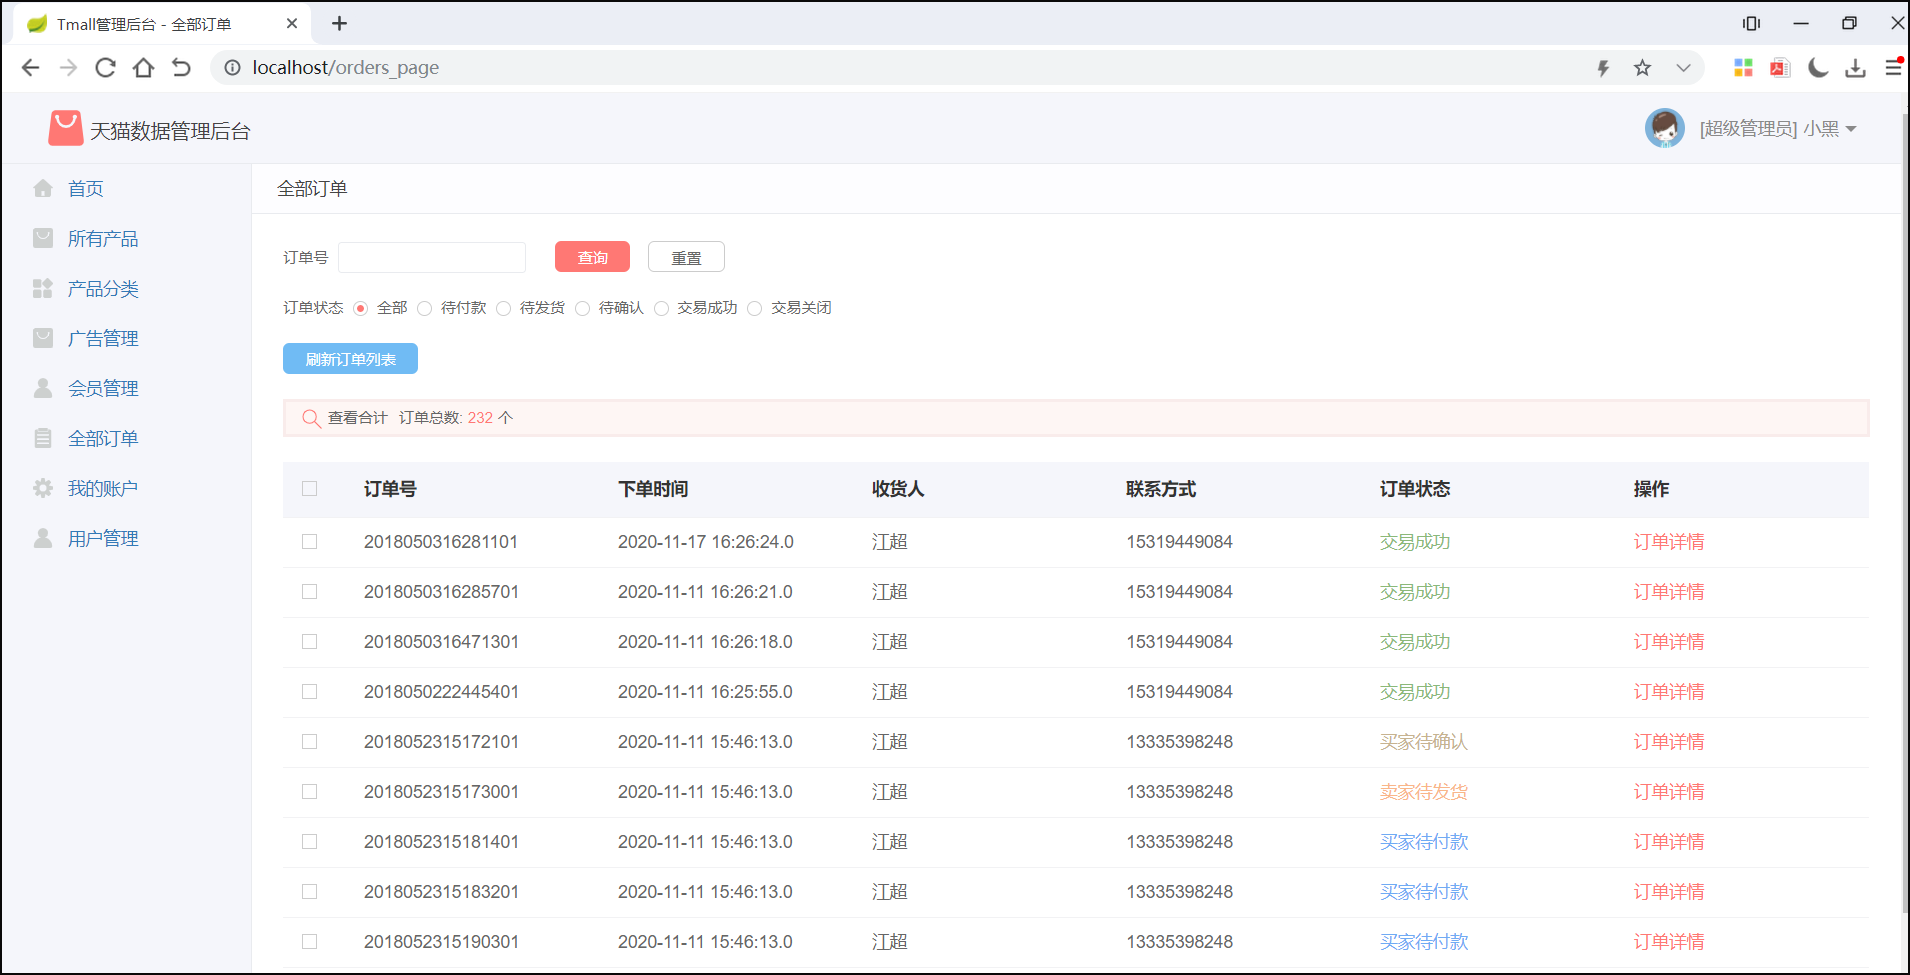
Task: Click the site info icon in address bar
Action: pyautogui.click(x=232, y=67)
